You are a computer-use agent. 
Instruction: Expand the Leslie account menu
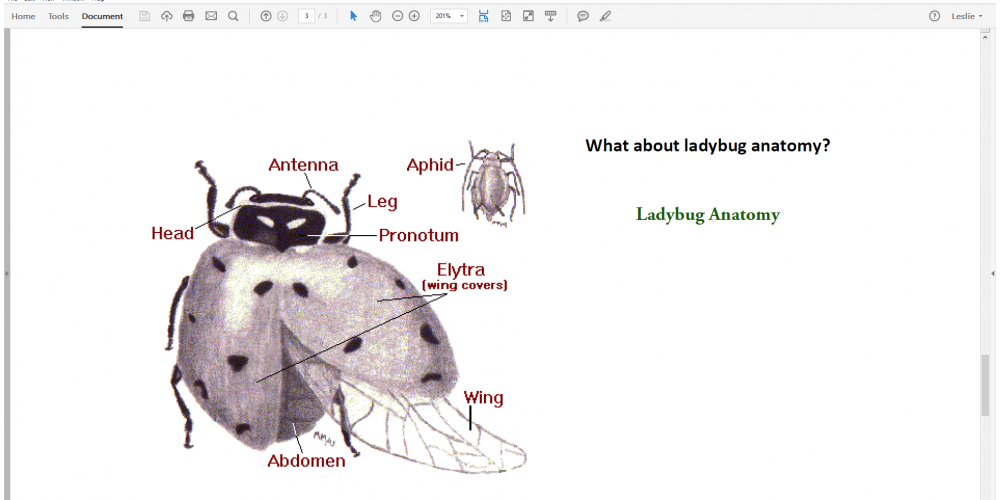pyautogui.click(x=967, y=16)
